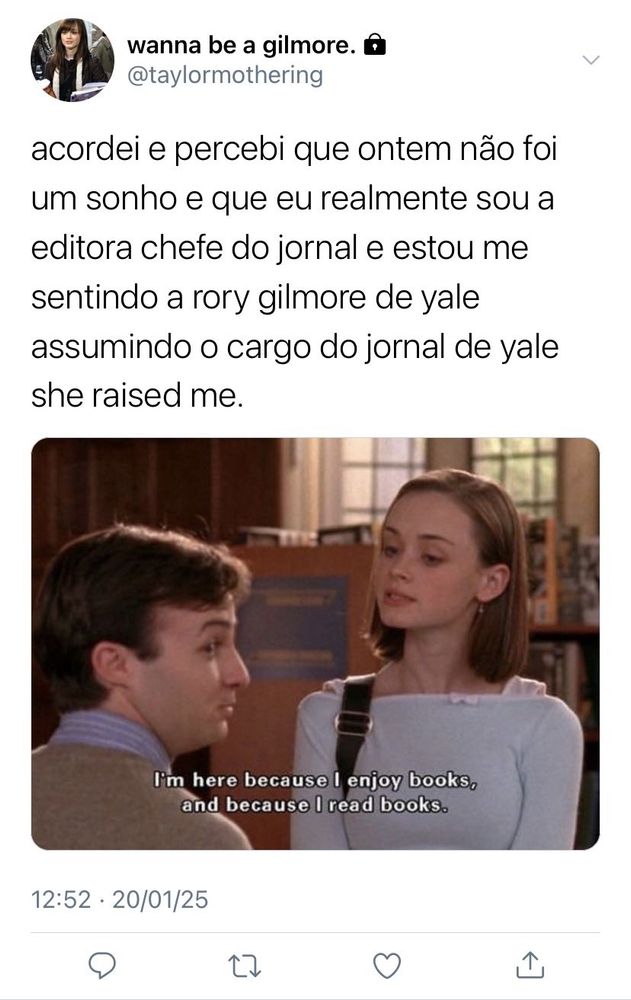
Task: Click the 'I'm here because I enjoy books' subtitle
Action: point(315,780)
